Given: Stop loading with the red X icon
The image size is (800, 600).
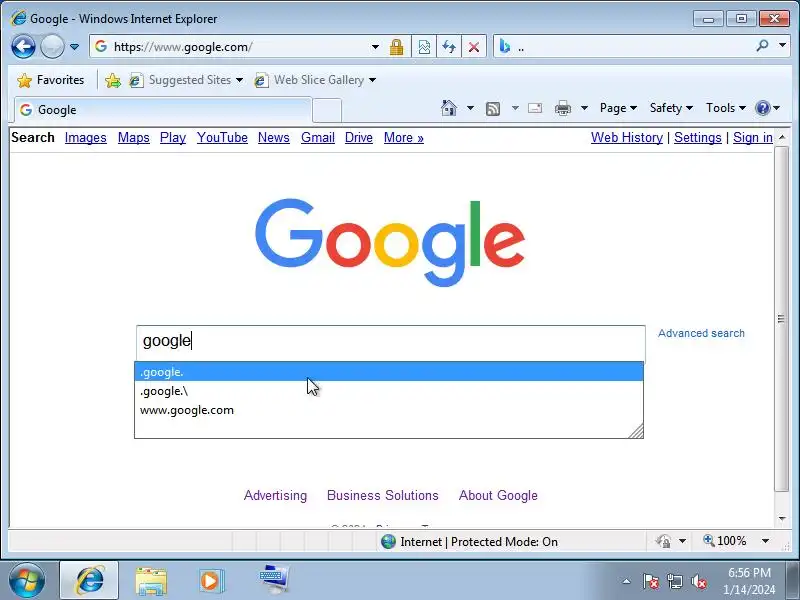Looking at the screenshot, I should pos(474,47).
